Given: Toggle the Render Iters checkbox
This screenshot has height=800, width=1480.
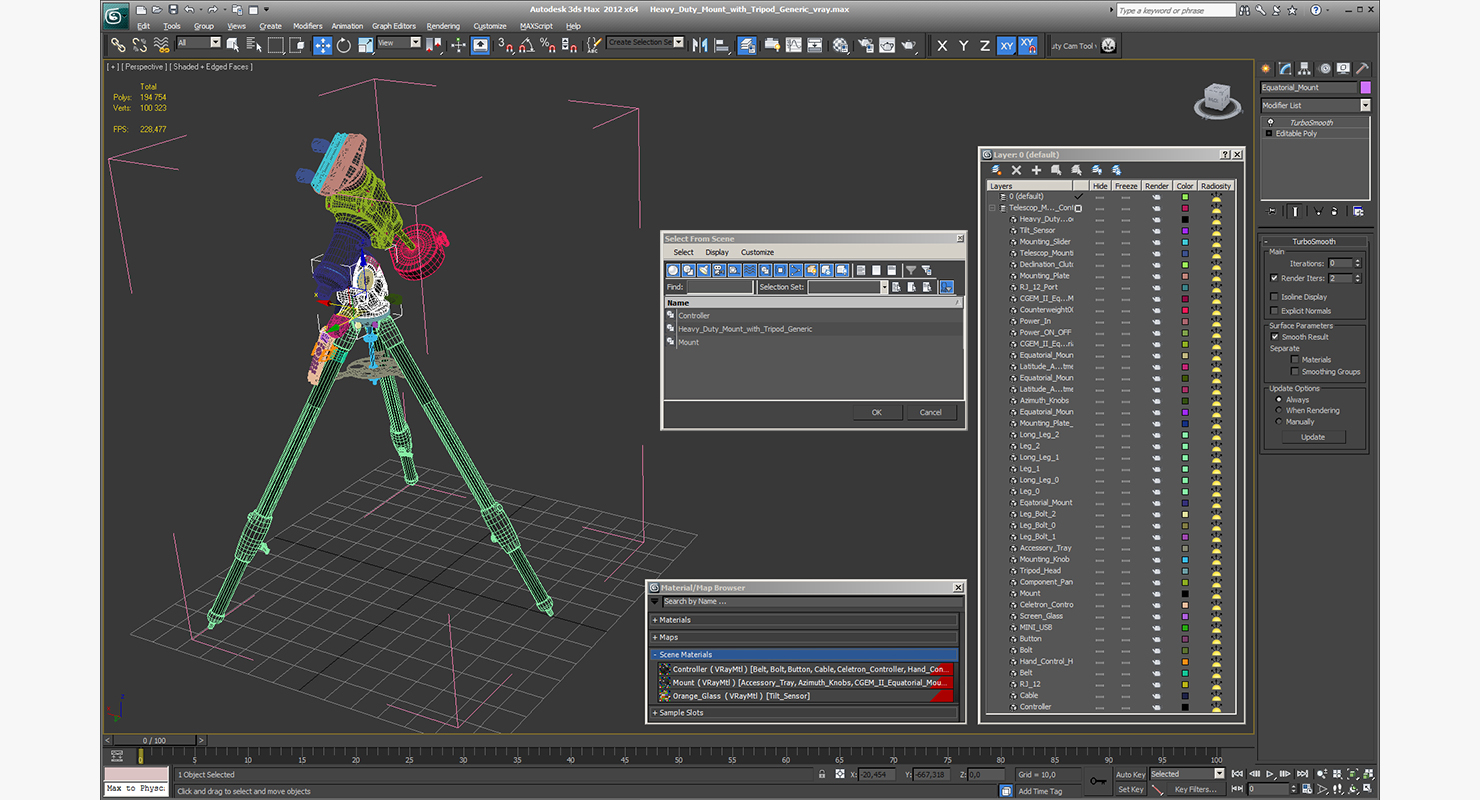Looking at the screenshot, I should point(1274,278).
